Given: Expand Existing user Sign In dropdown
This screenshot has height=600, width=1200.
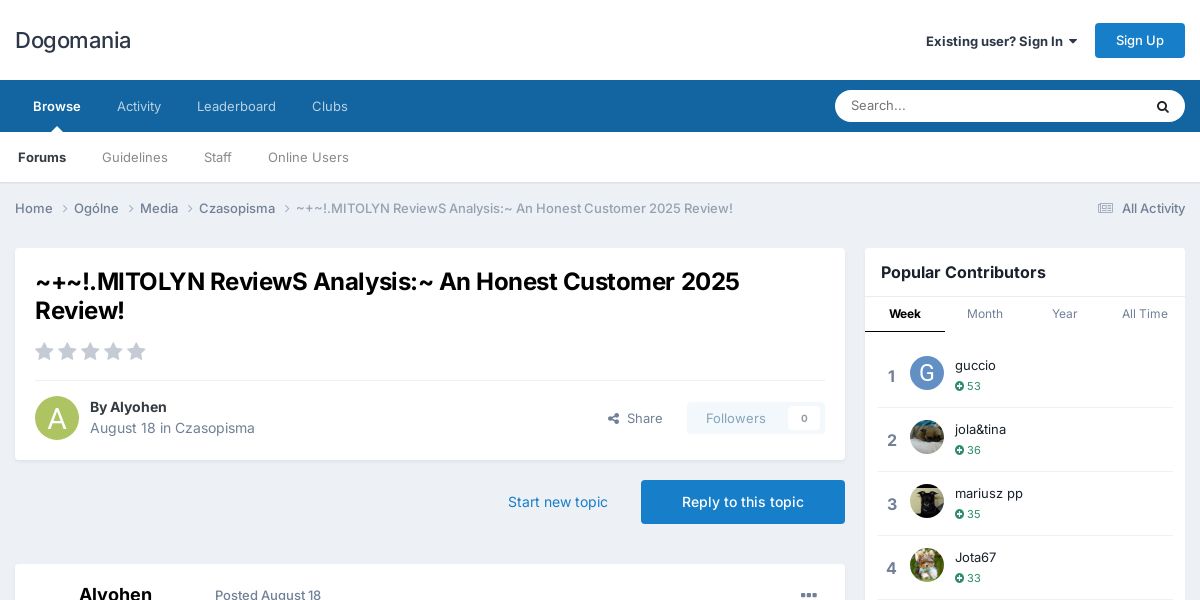Looking at the screenshot, I should (1001, 41).
